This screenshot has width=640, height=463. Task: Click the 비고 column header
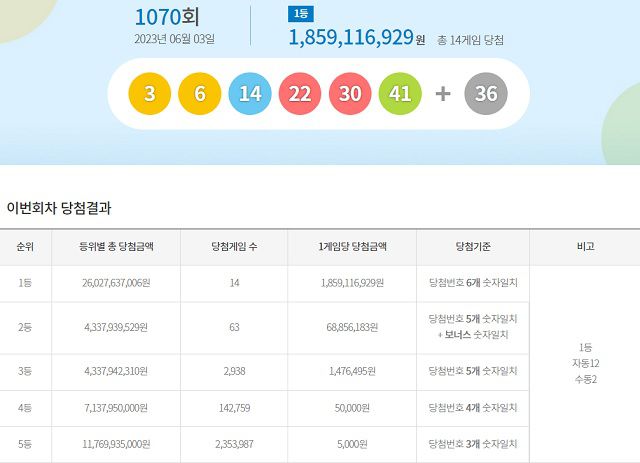(x=585, y=246)
